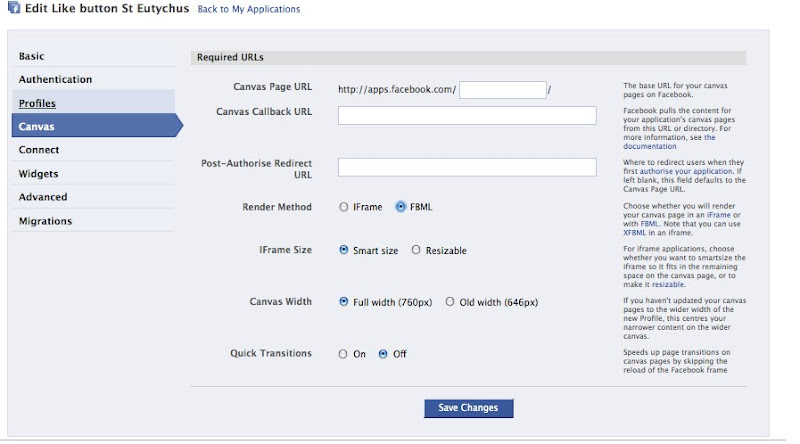Choose Smart size for IFrame Size

[344, 251]
